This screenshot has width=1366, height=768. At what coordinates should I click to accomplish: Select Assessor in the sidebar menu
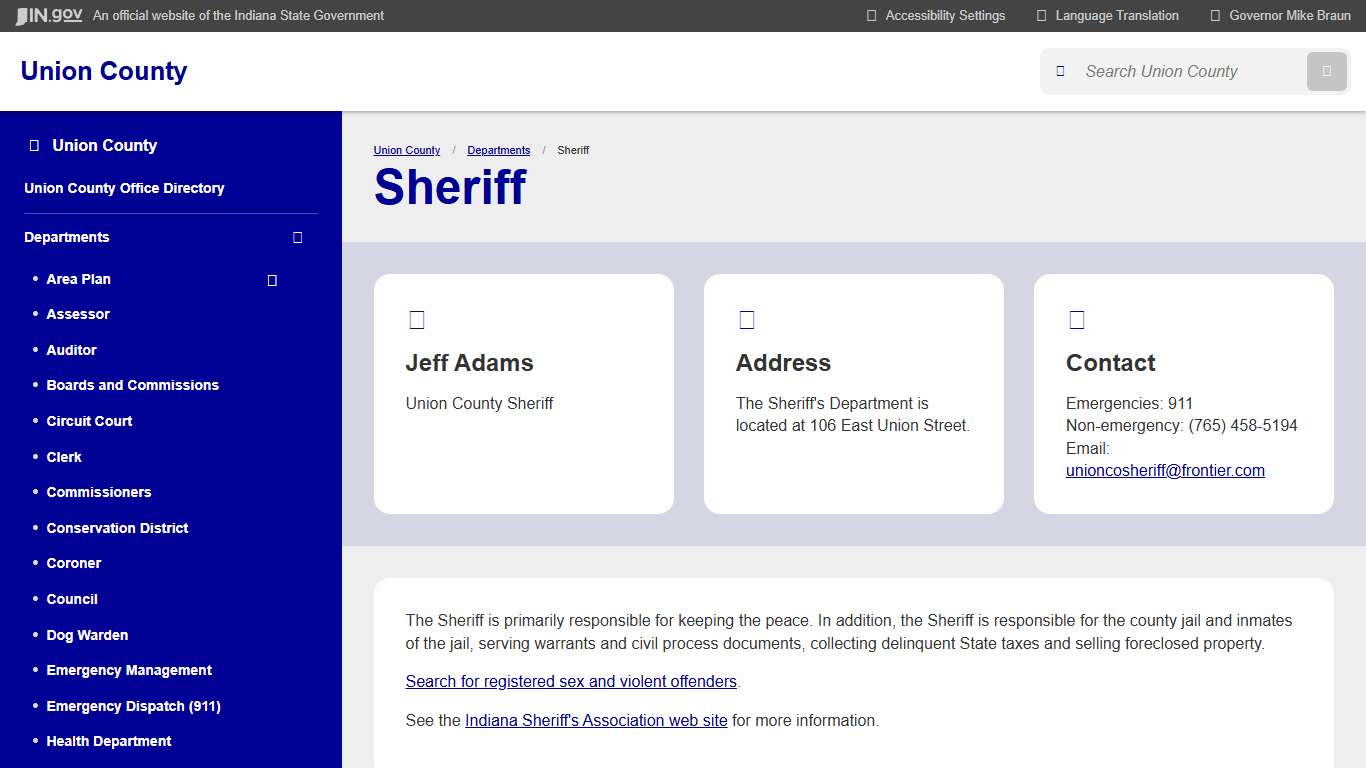click(x=78, y=314)
